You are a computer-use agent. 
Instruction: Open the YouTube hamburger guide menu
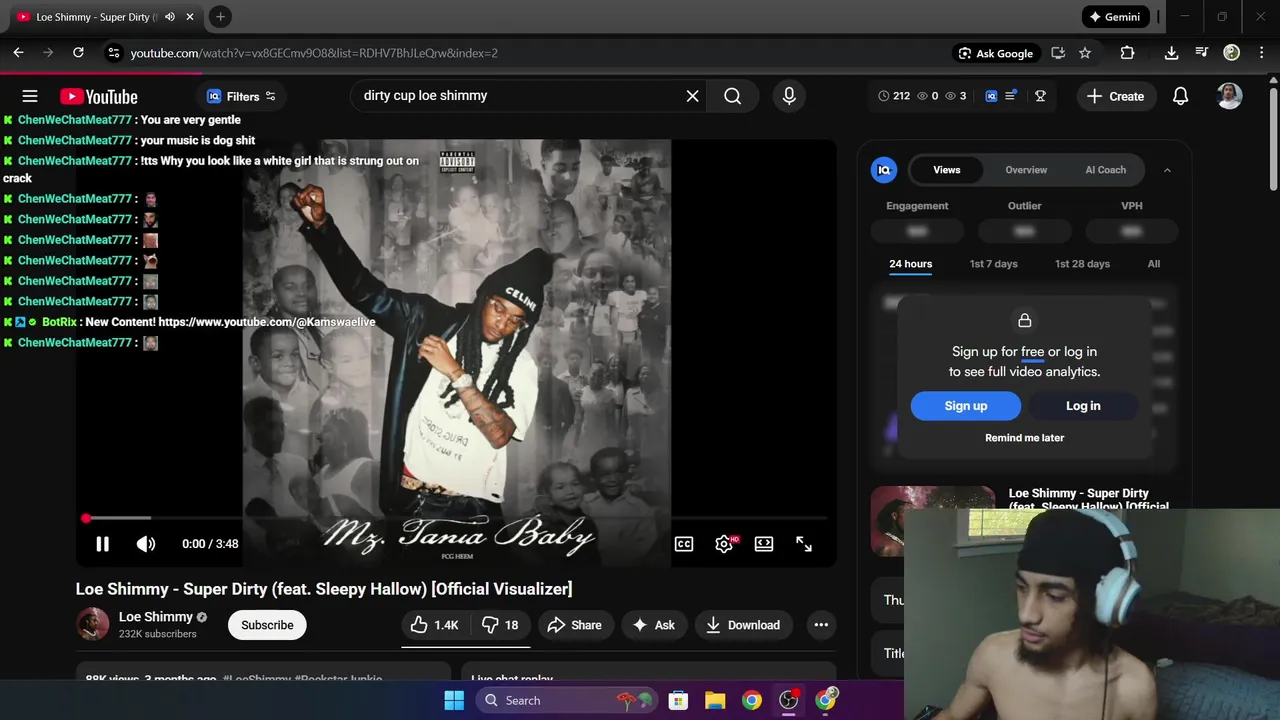(x=30, y=96)
